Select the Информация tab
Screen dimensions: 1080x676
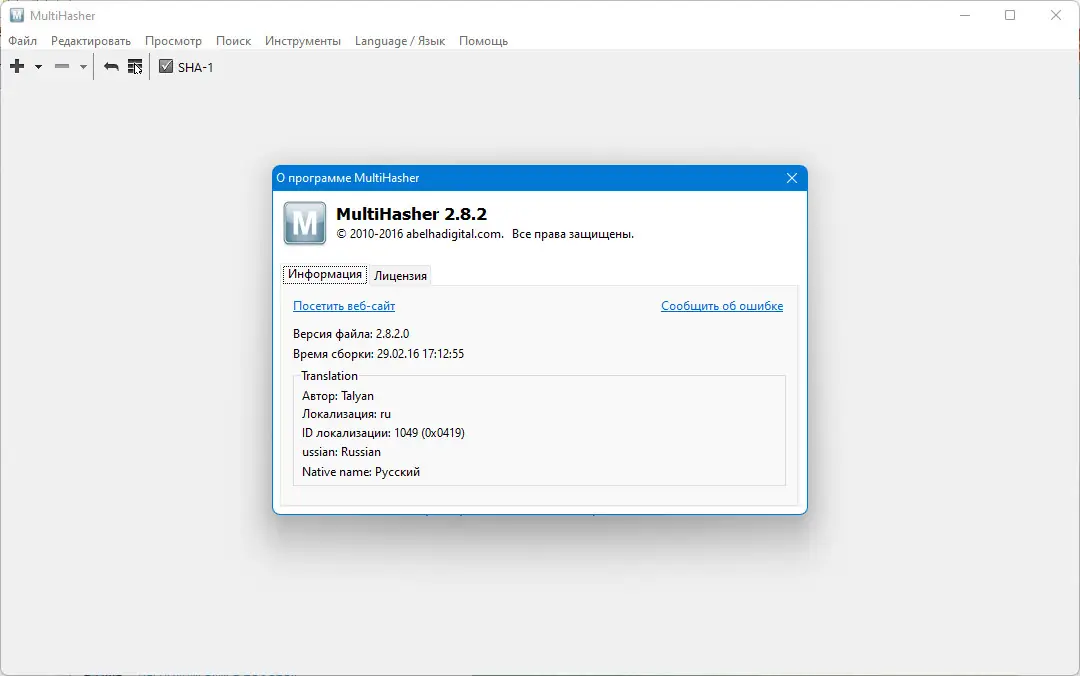(x=324, y=274)
